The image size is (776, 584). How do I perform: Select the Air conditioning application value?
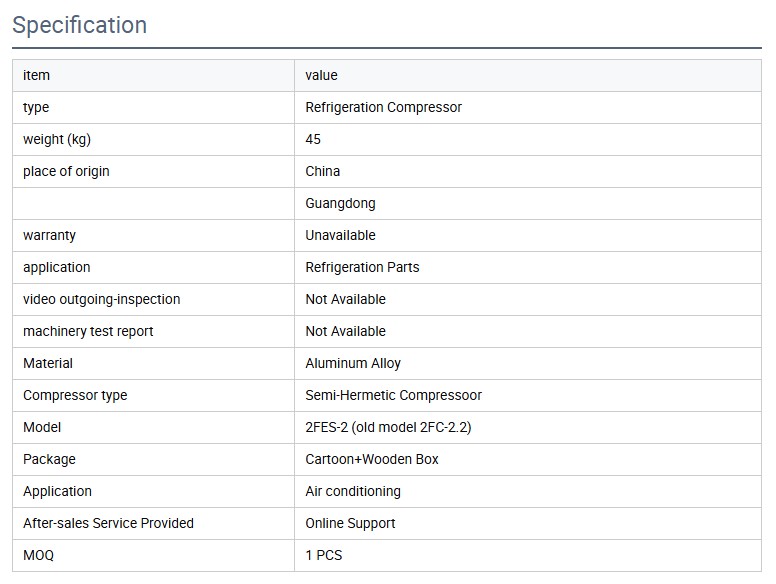click(352, 491)
